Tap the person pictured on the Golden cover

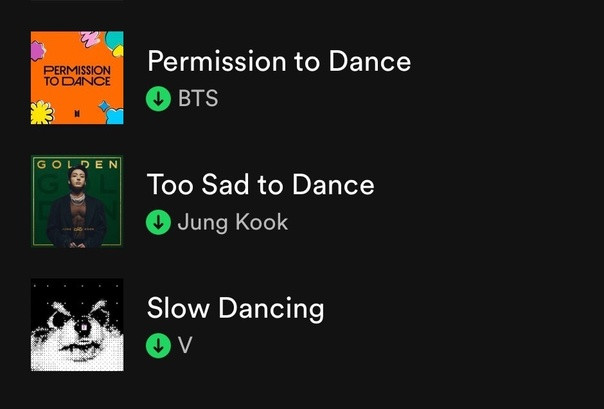point(77,207)
